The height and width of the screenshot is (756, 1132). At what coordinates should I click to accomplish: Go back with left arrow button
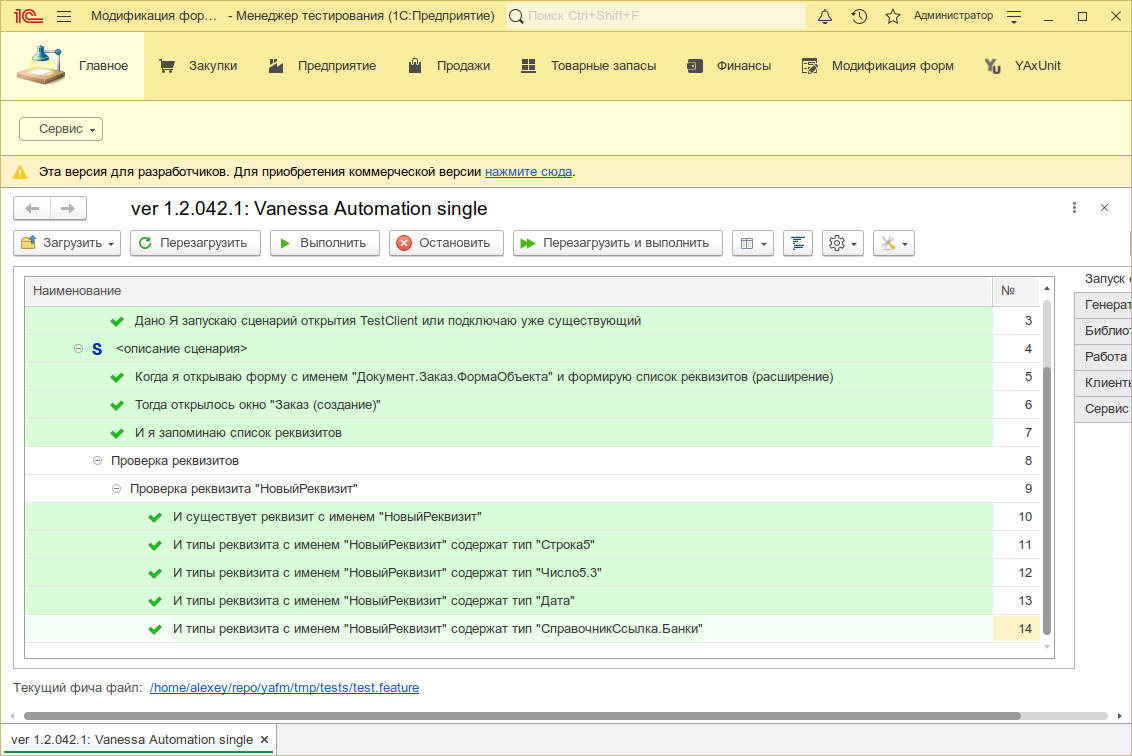[32, 209]
